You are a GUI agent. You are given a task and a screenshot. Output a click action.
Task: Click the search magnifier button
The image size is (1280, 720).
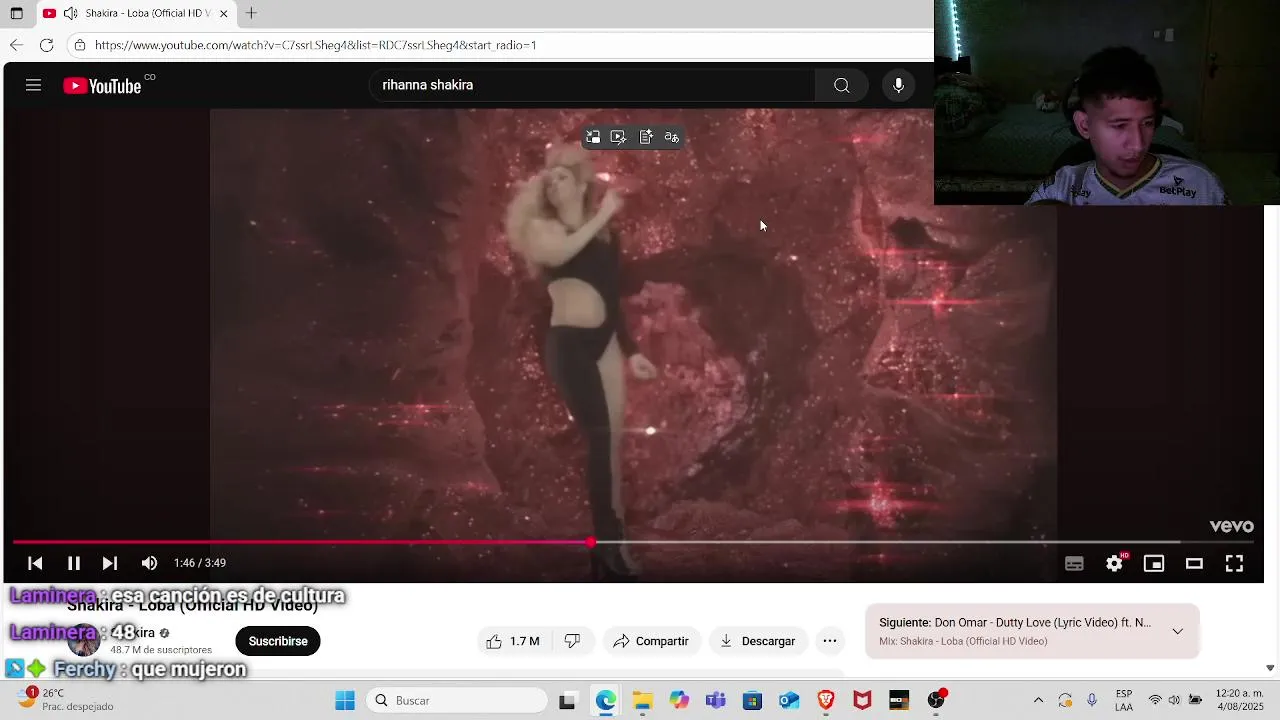coord(842,85)
